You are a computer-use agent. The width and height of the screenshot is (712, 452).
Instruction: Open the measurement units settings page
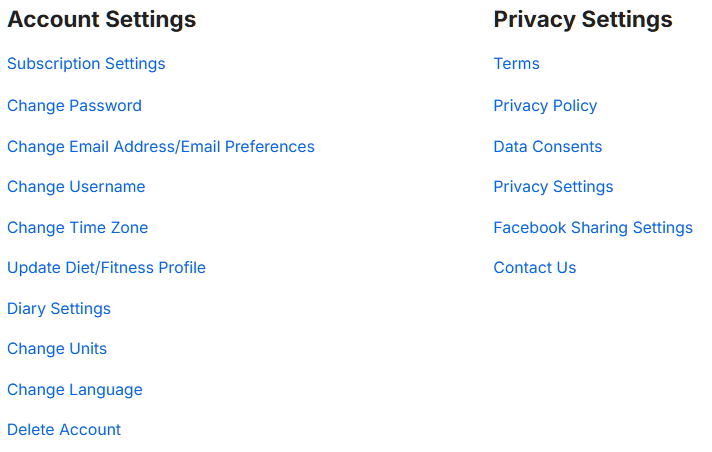pyautogui.click(x=57, y=349)
